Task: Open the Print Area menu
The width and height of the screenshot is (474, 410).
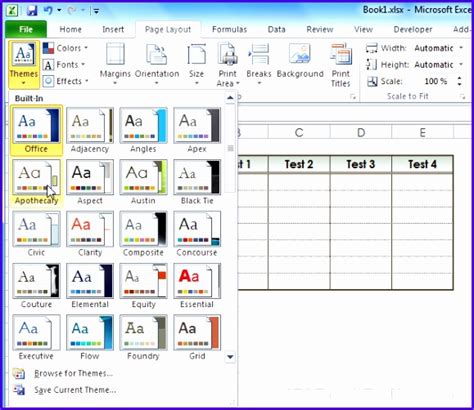Action: coord(228,64)
